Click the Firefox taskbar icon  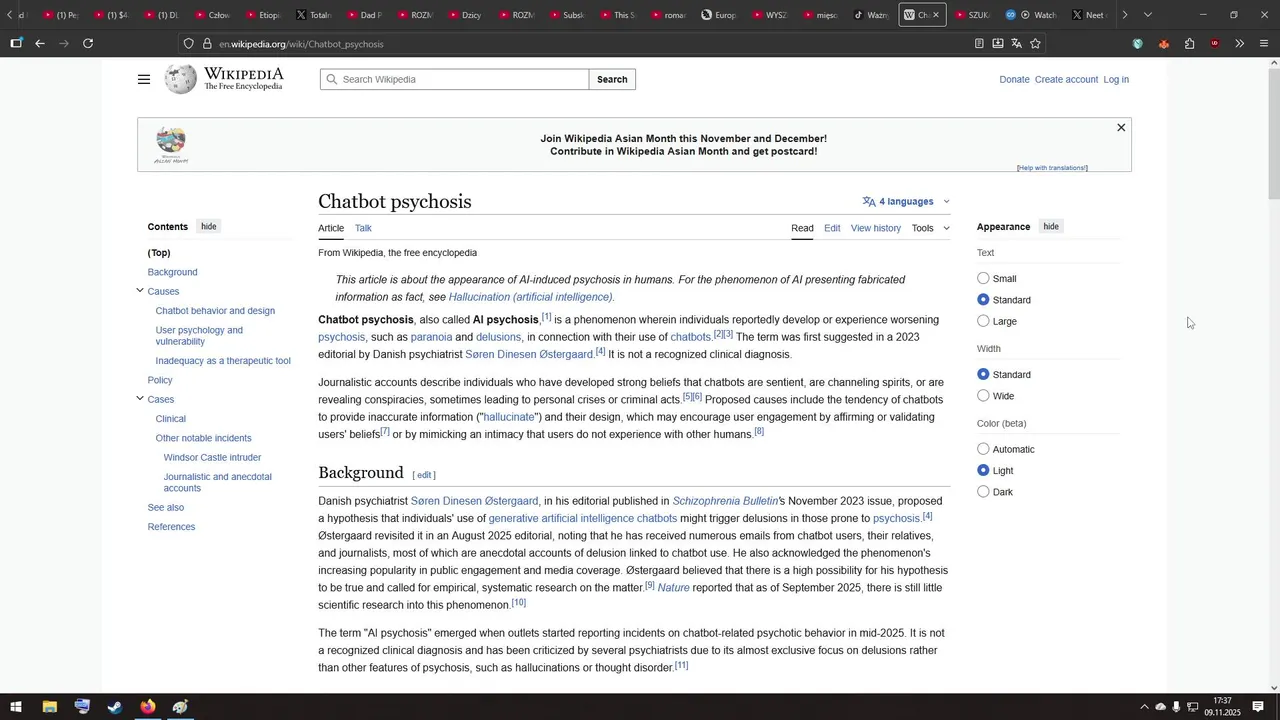[148, 707]
